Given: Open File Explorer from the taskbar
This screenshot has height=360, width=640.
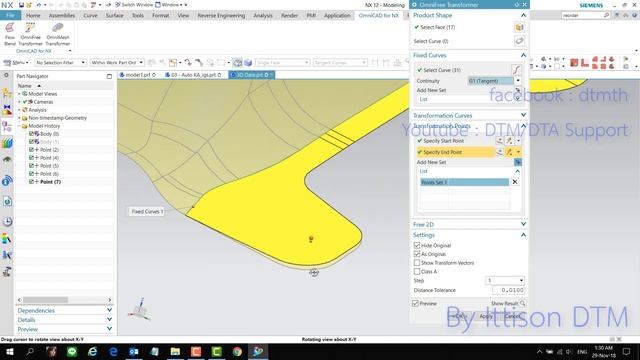Looking at the screenshot, I should [175, 351].
